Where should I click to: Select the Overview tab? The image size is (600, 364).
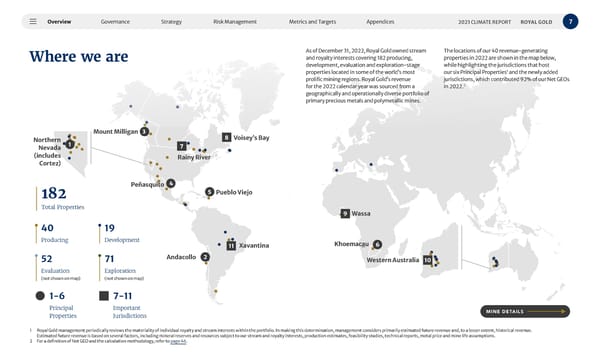coord(59,22)
